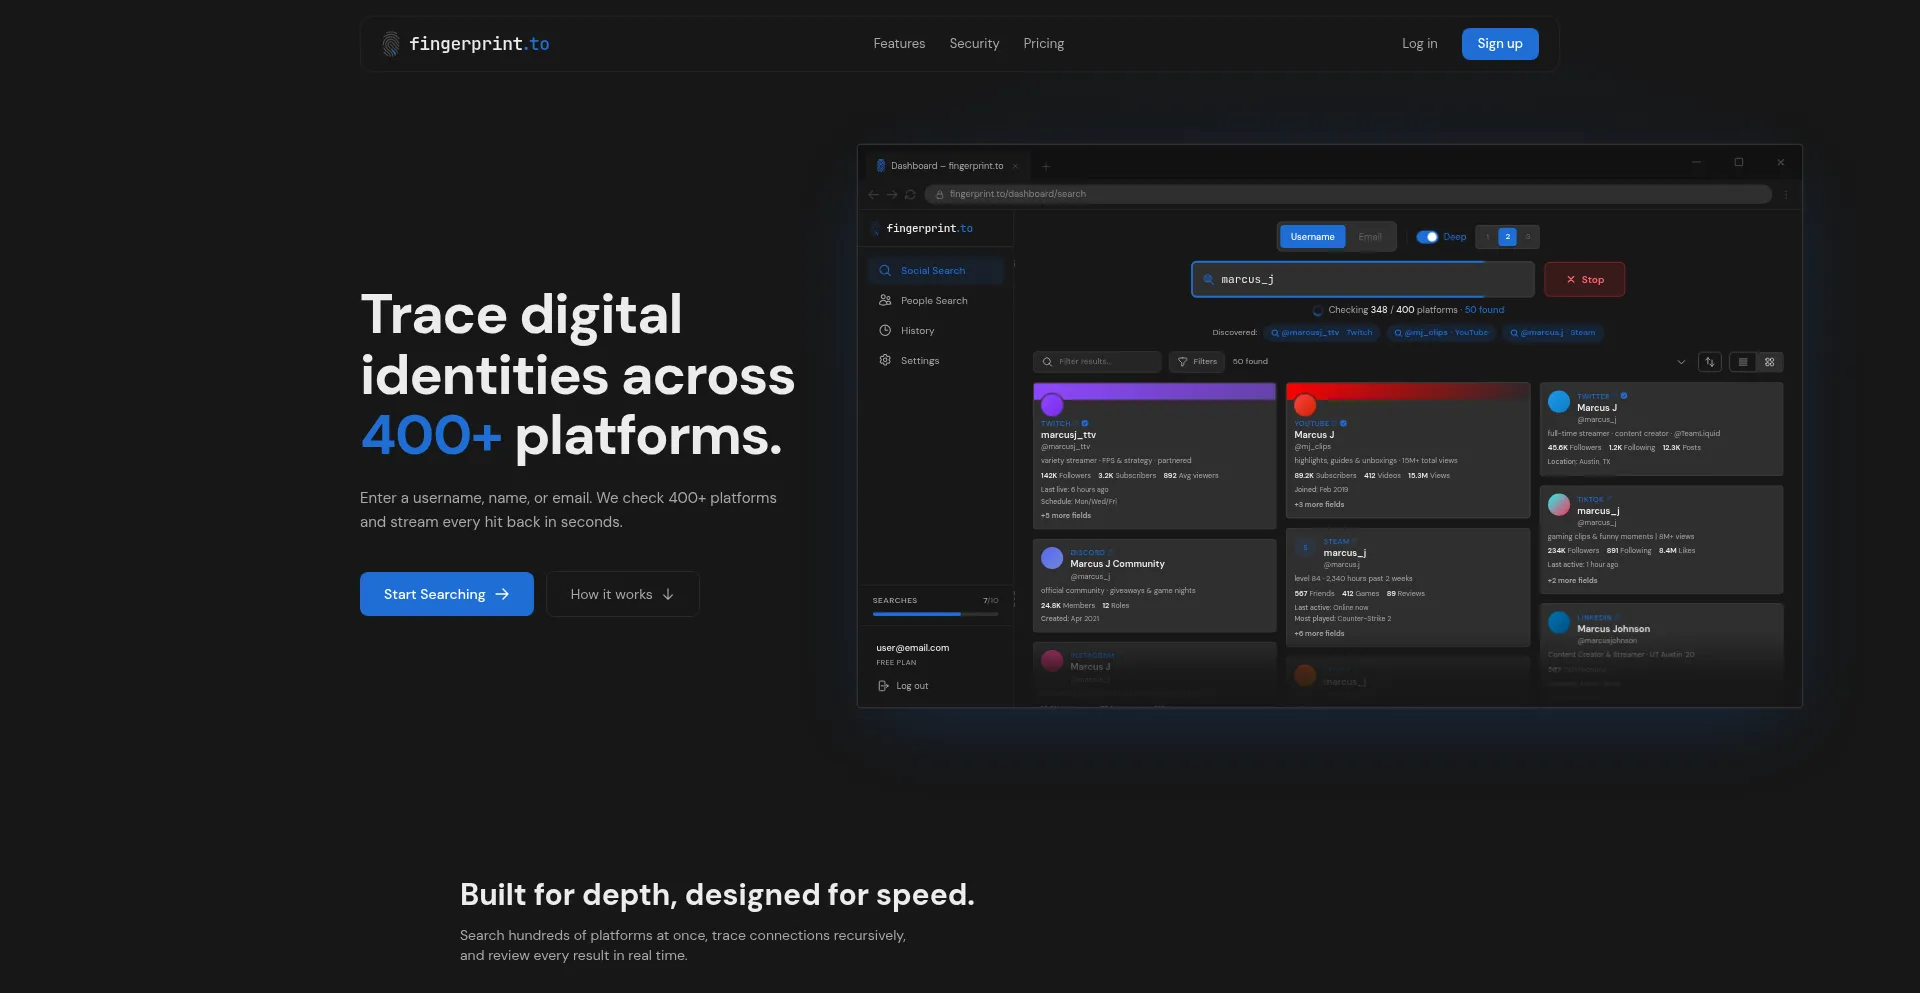
Task: Click the @marcusj_ttv Twitch discovered chip
Action: (x=1321, y=333)
